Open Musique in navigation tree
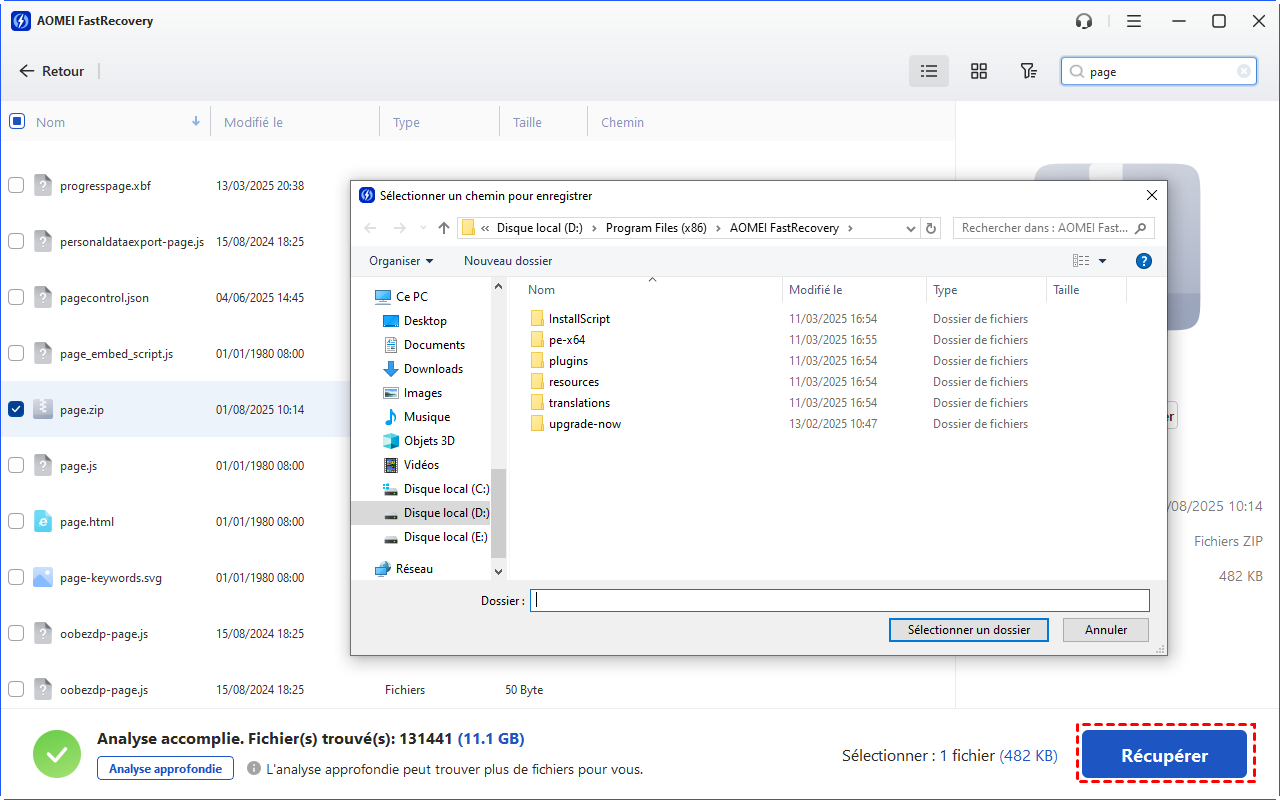This screenshot has width=1280, height=800. pos(427,417)
